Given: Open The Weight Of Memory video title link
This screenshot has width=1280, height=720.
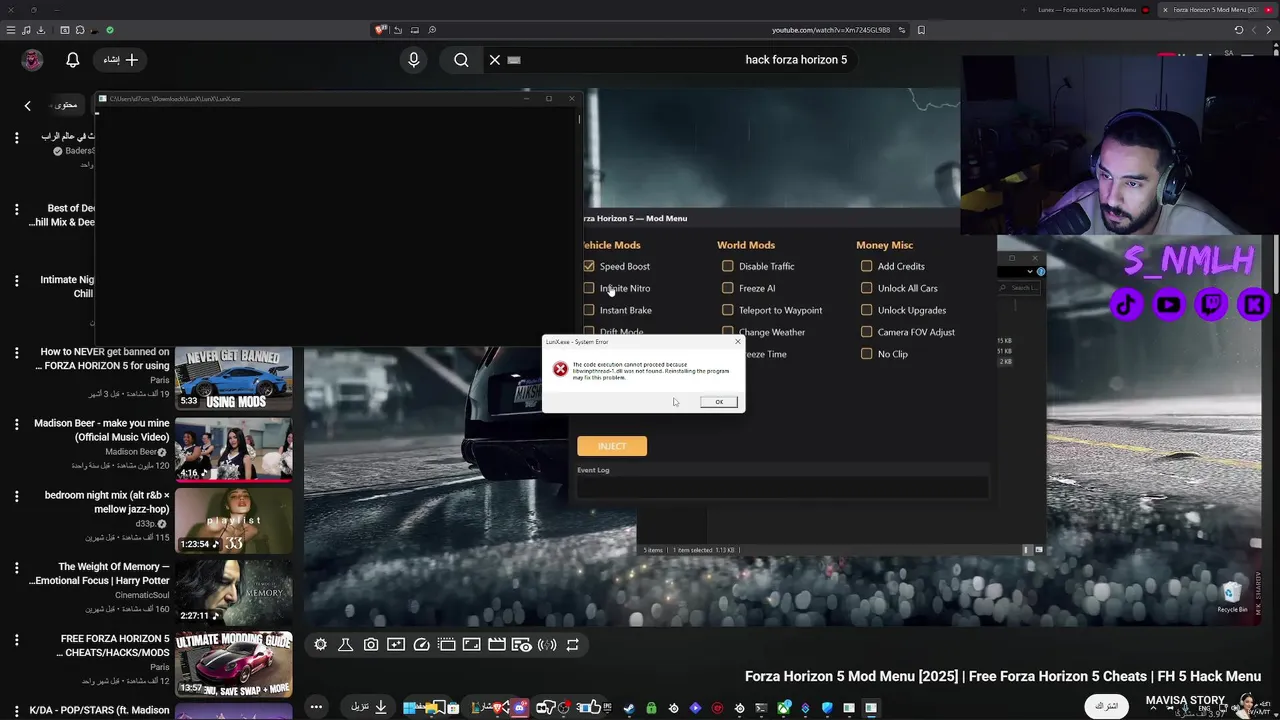Looking at the screenshot, I should pyautogui.click(x=100, y=574).
